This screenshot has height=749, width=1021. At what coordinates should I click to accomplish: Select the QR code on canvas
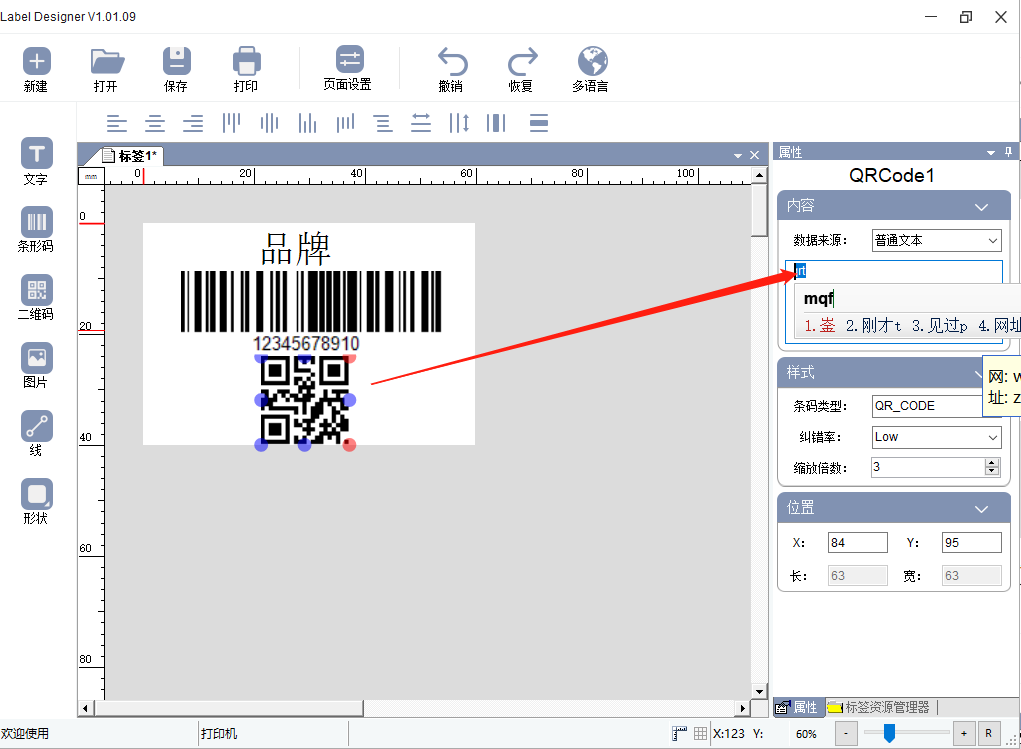(x=305, y=401)
